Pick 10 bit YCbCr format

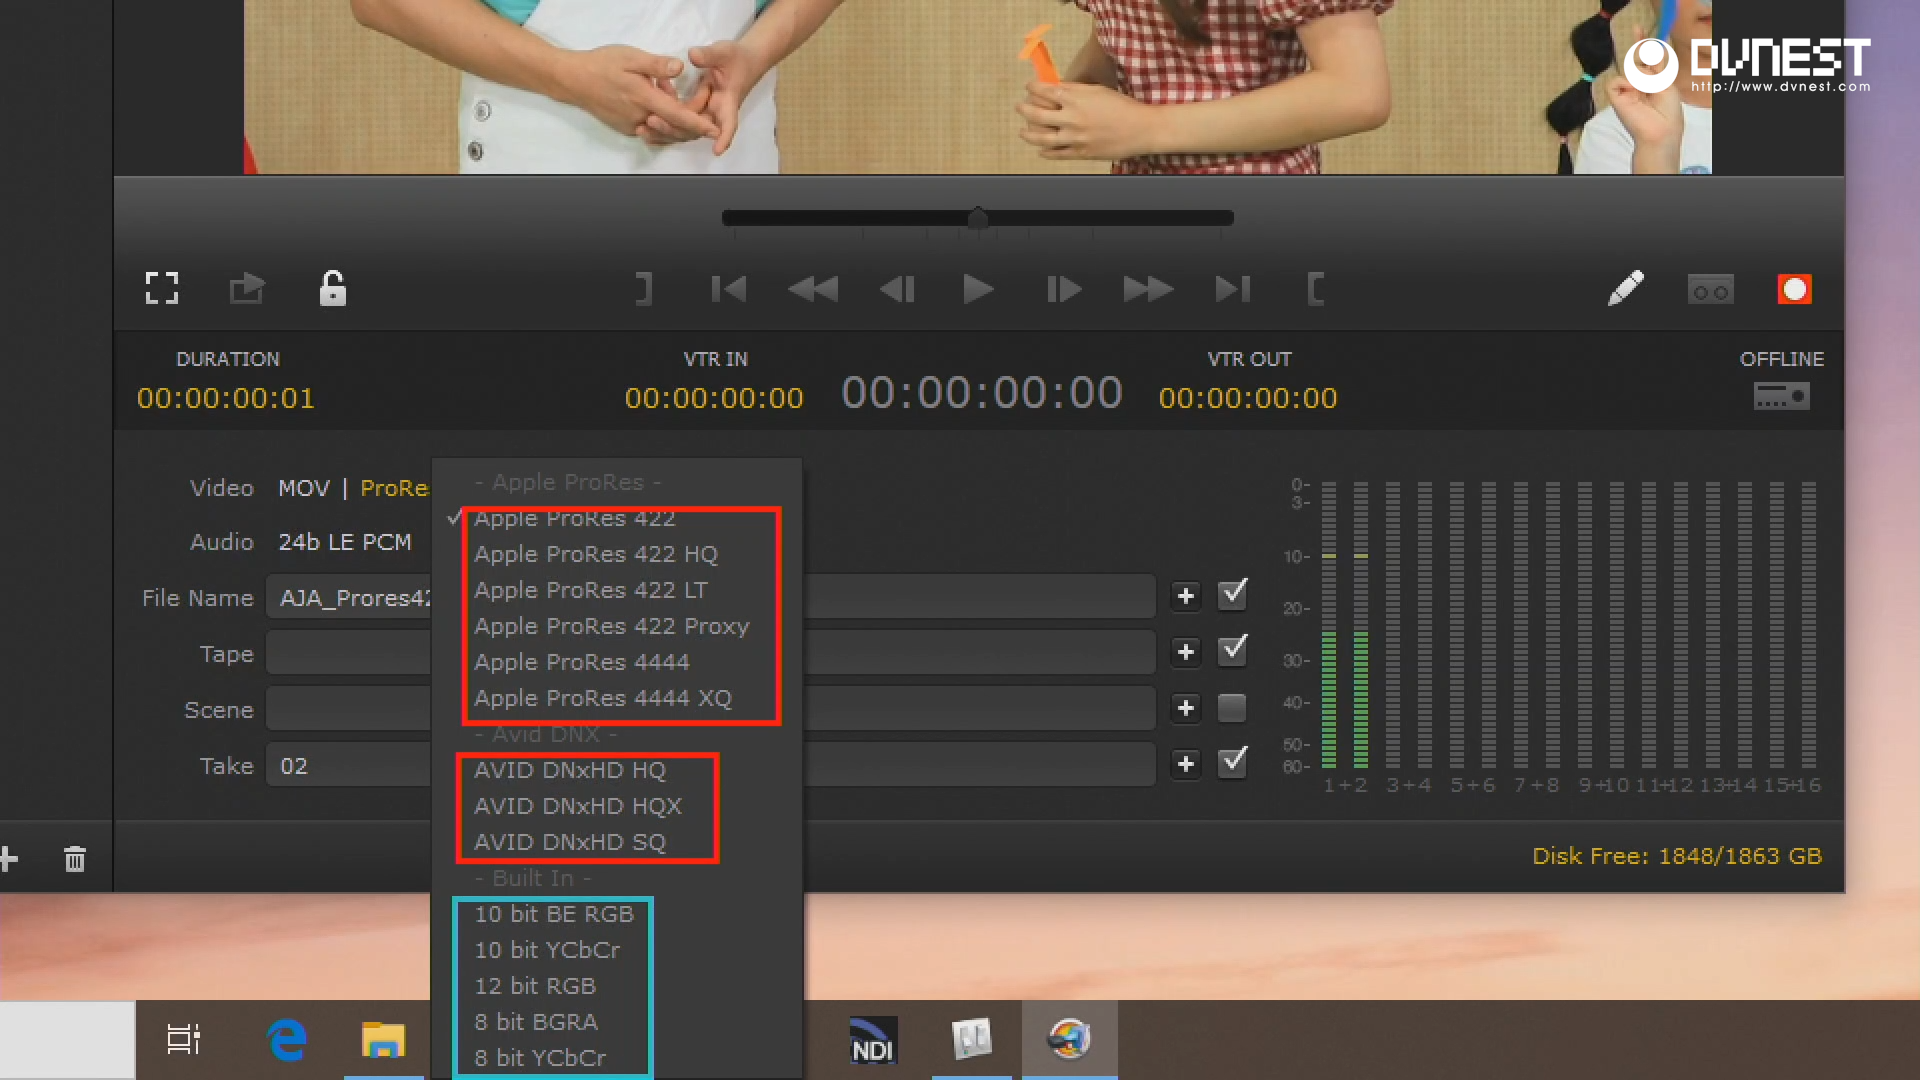547,950
